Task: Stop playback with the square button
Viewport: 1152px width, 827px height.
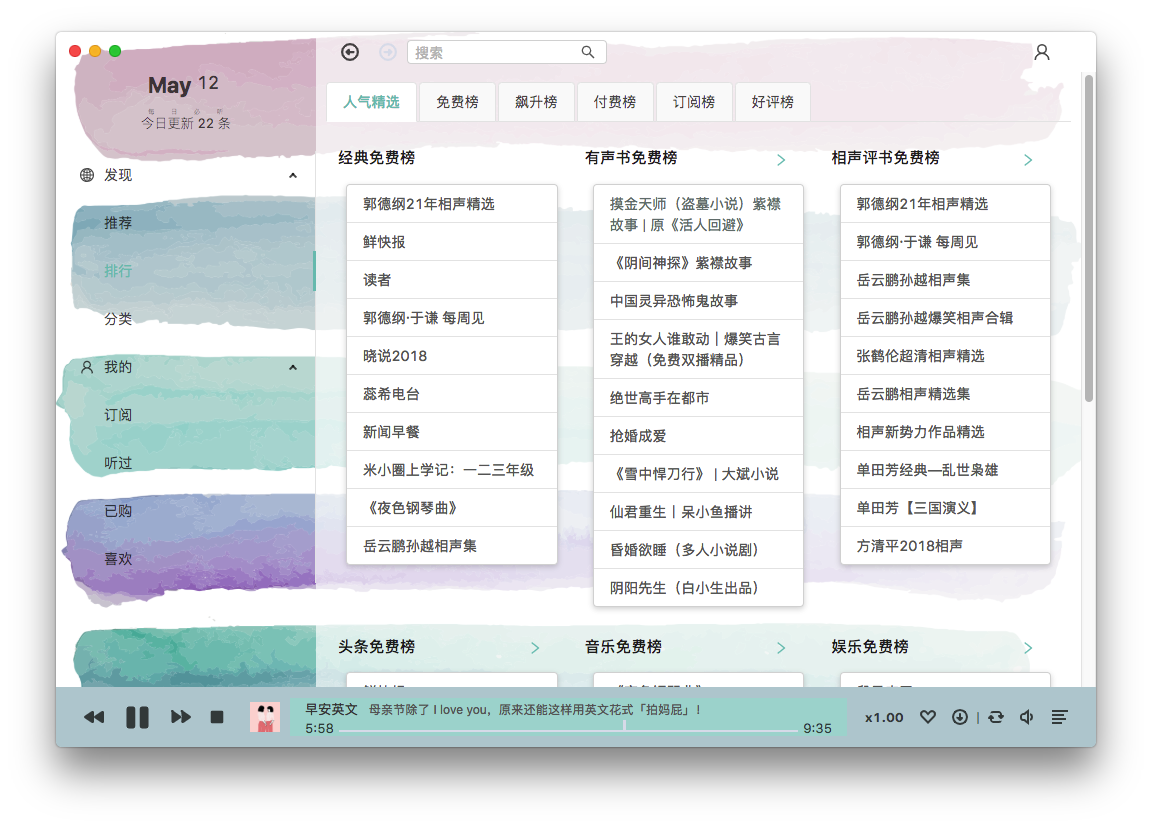Action: click(x=217, y=717)
